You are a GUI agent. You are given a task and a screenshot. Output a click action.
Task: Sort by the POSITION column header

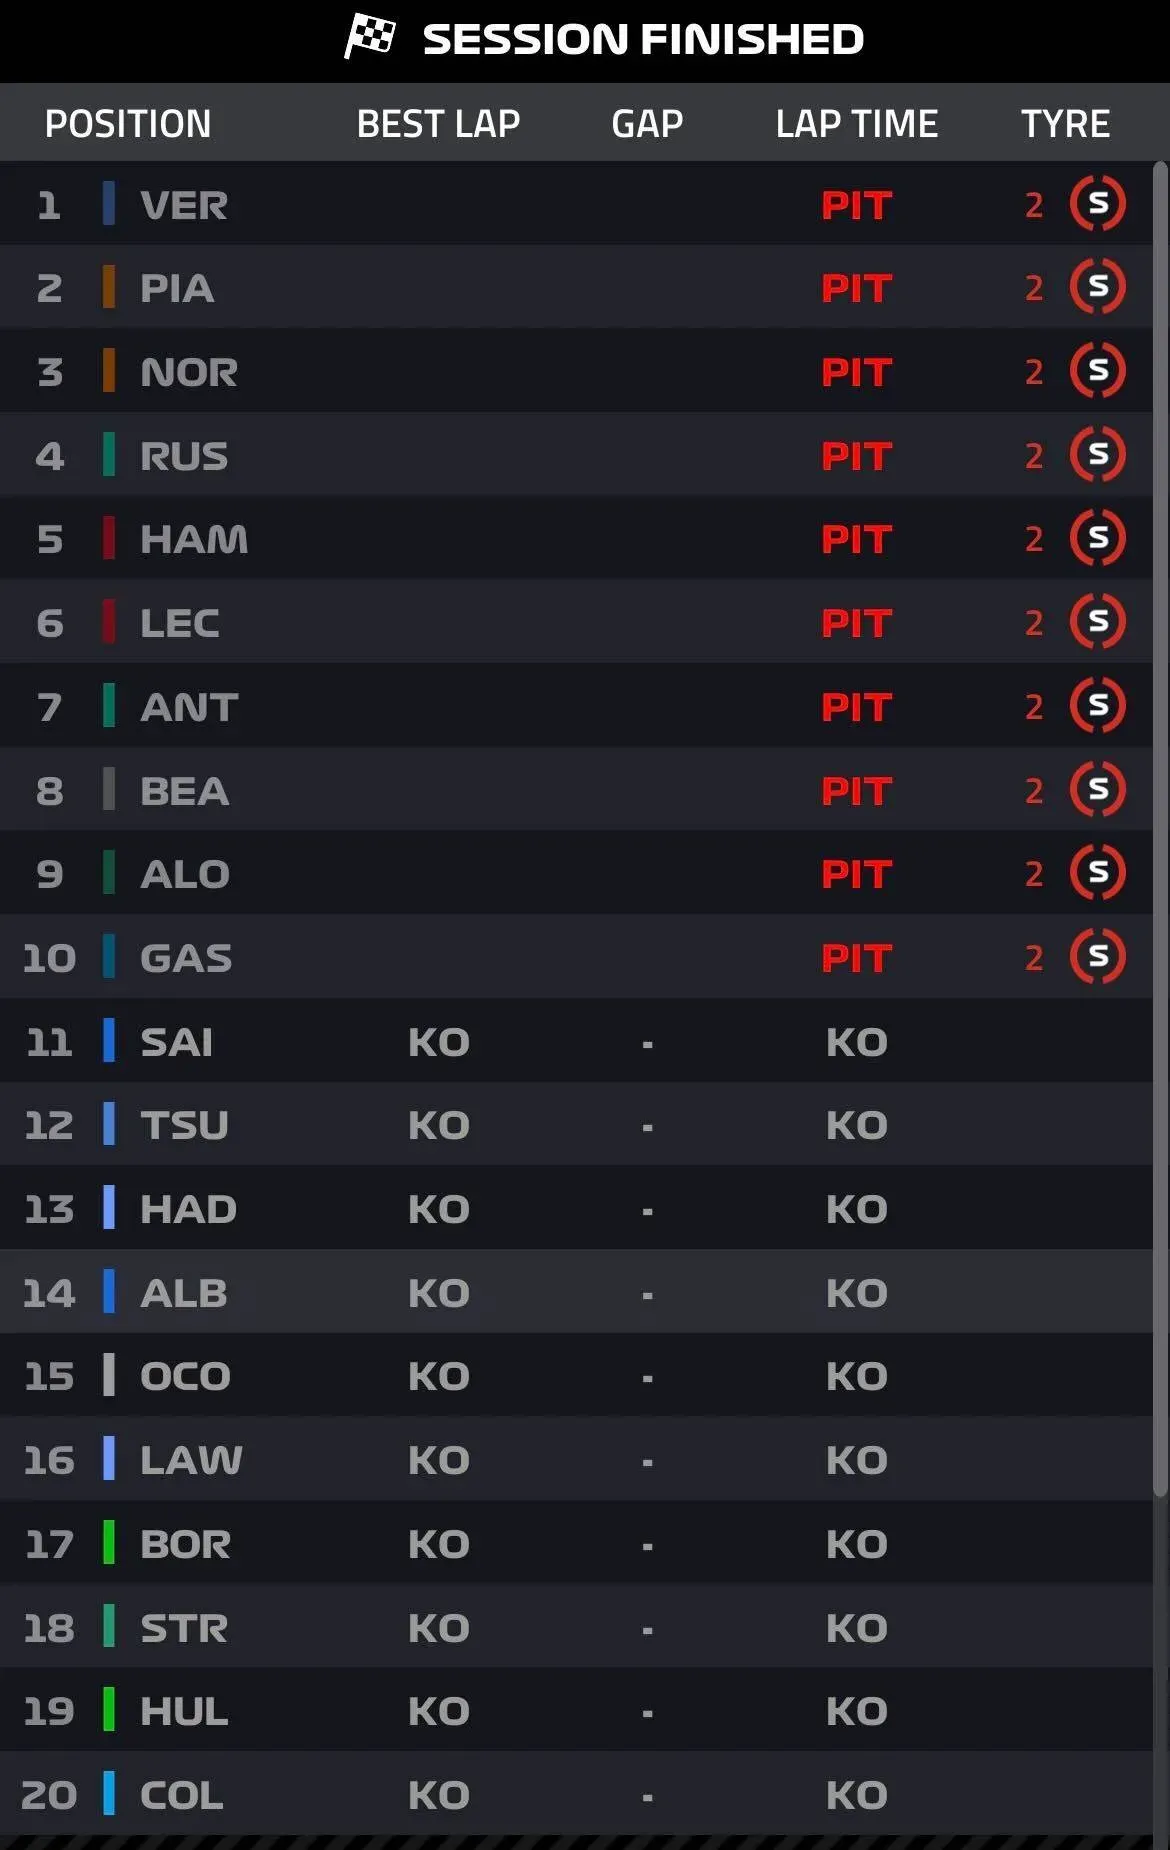pos(128,124)
